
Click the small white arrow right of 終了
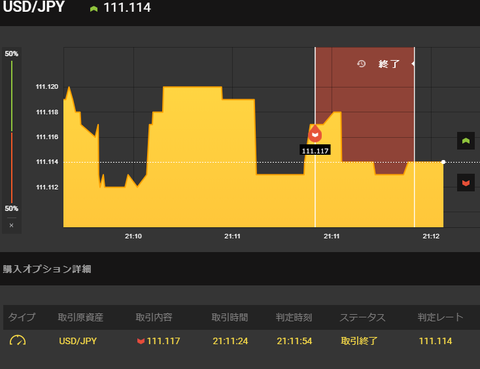(413, 63)
